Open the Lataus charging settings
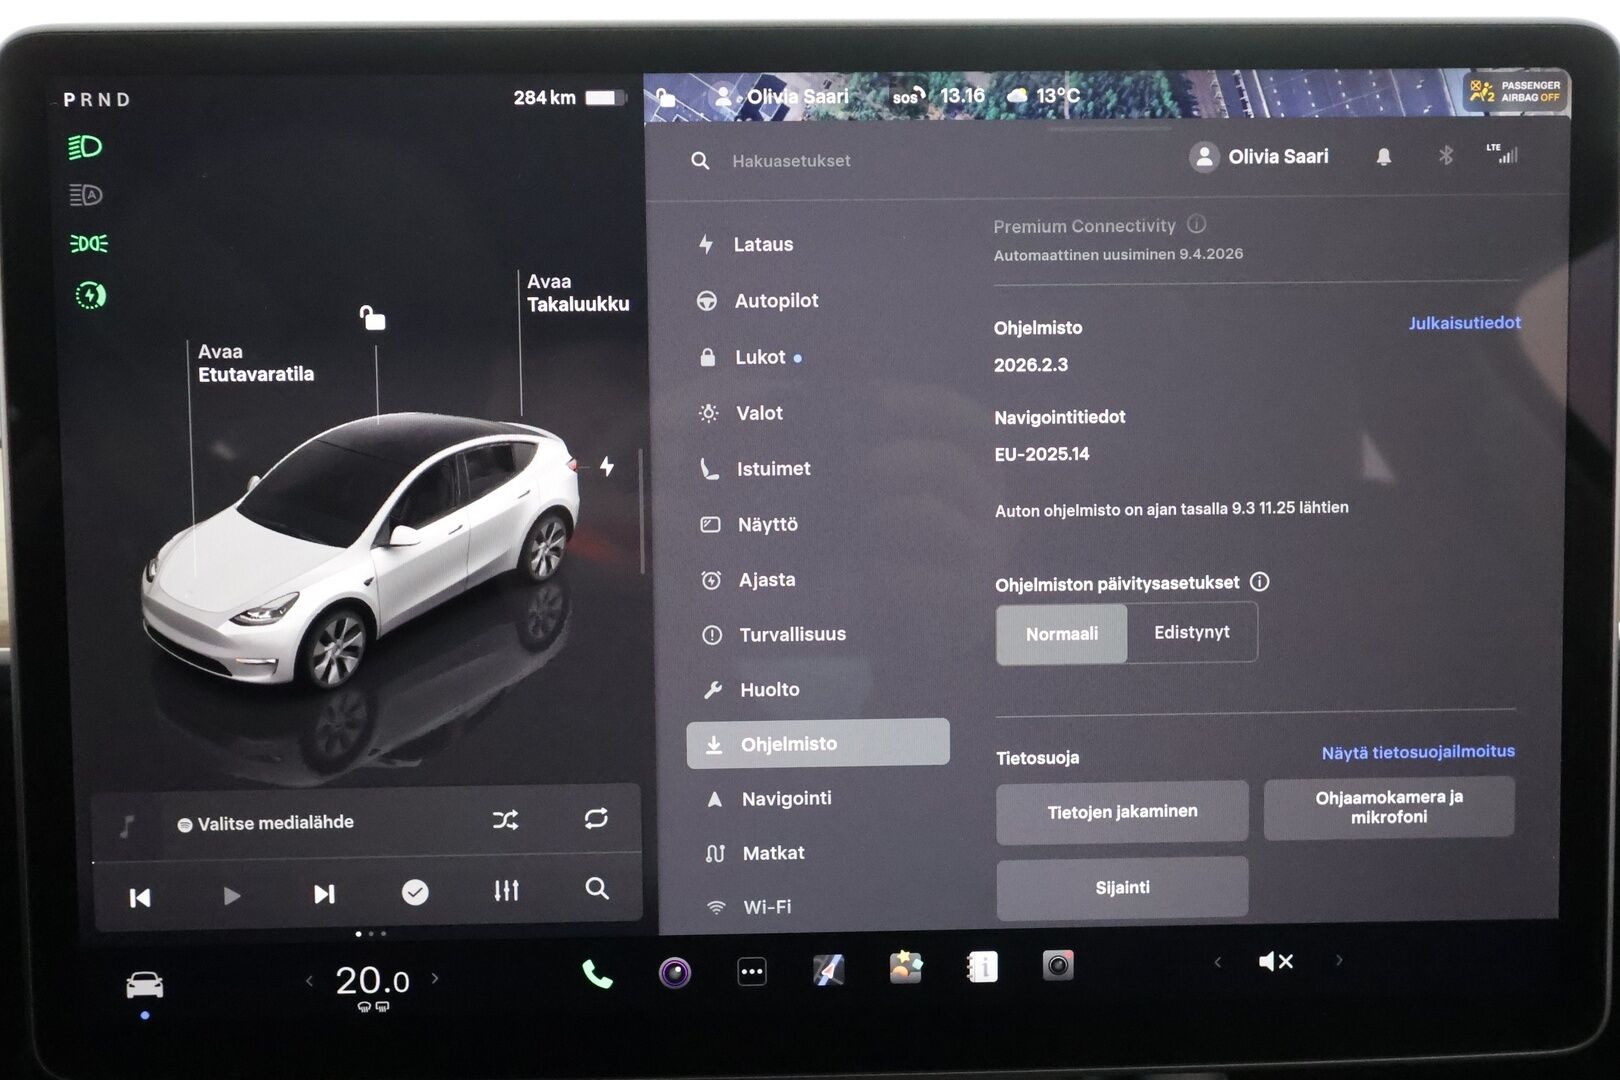The image size is (1620, 1080). coord(764,244)
